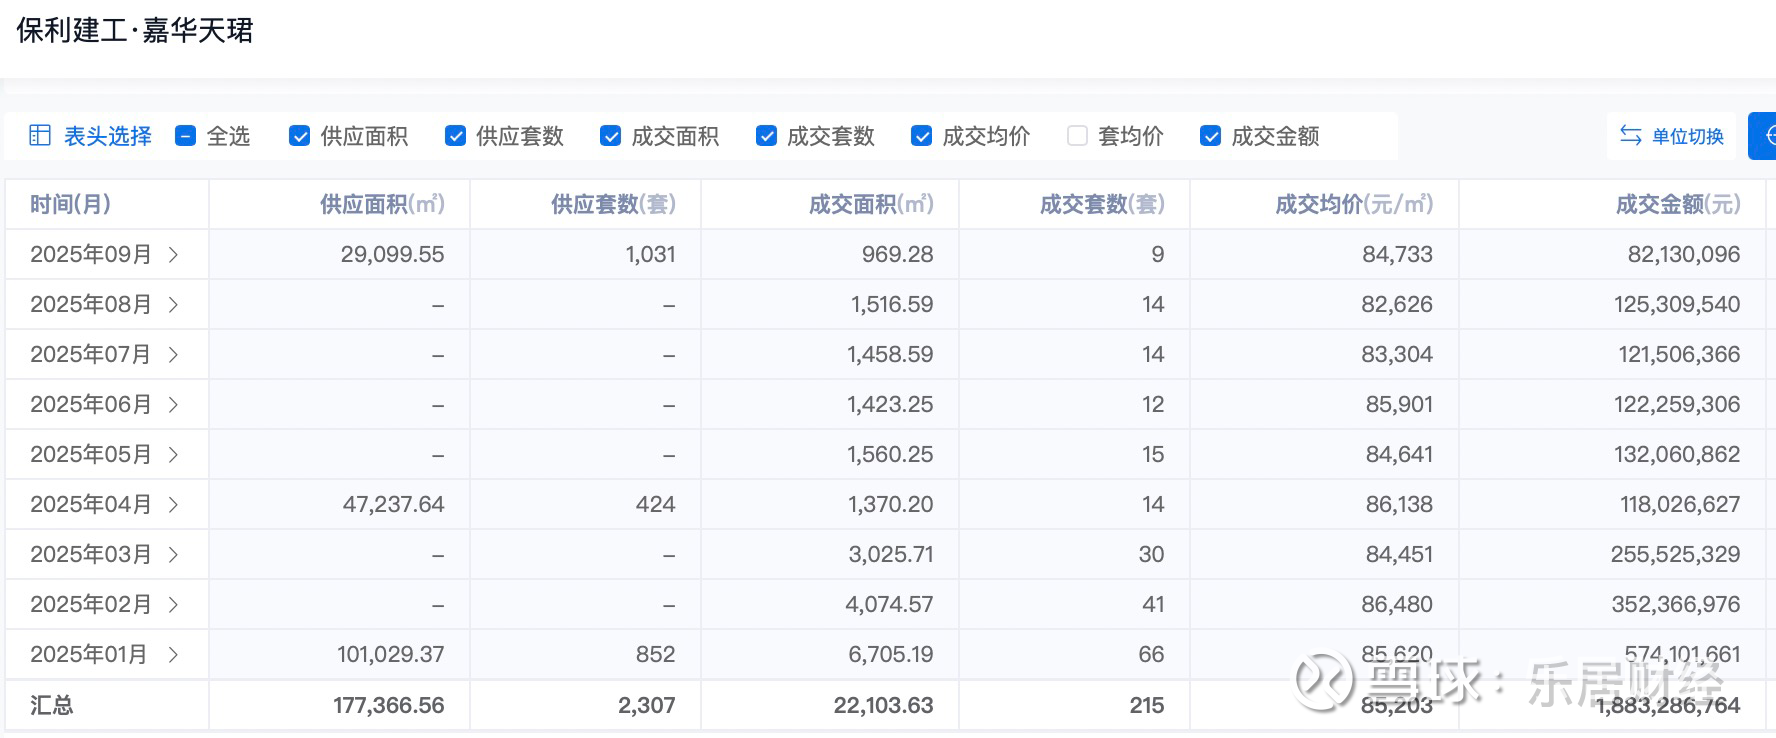
Task: Click the table header selection grid icon
Action: coord(40,136)
